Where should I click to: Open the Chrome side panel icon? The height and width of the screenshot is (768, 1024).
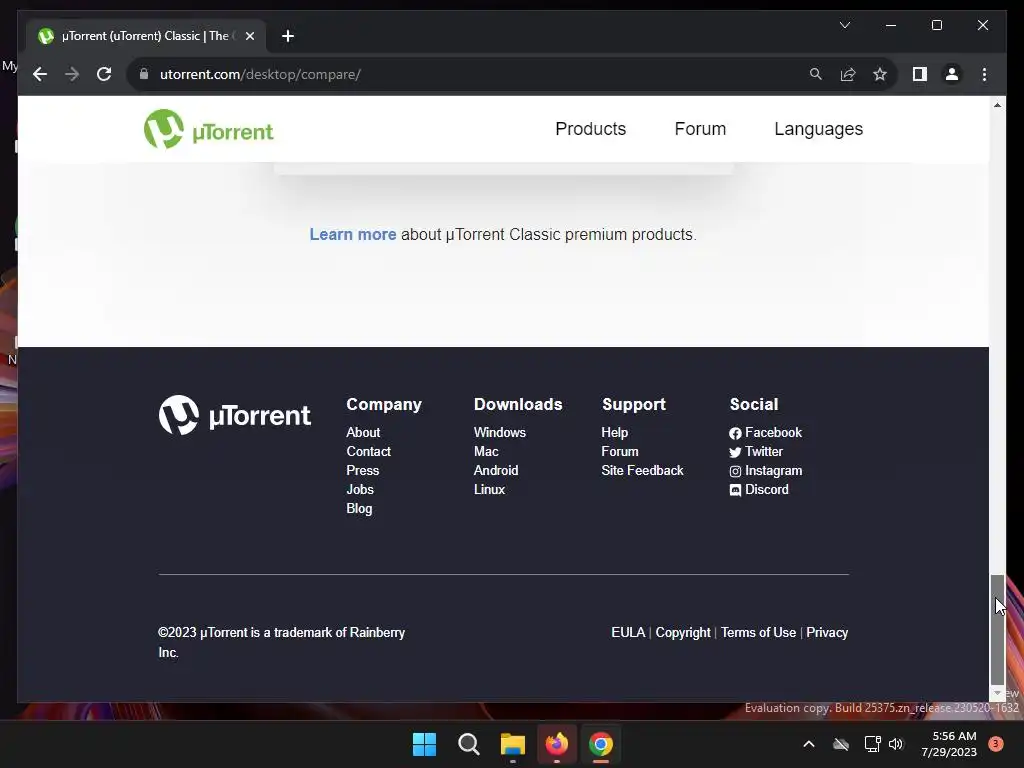(x=920, y=74)
